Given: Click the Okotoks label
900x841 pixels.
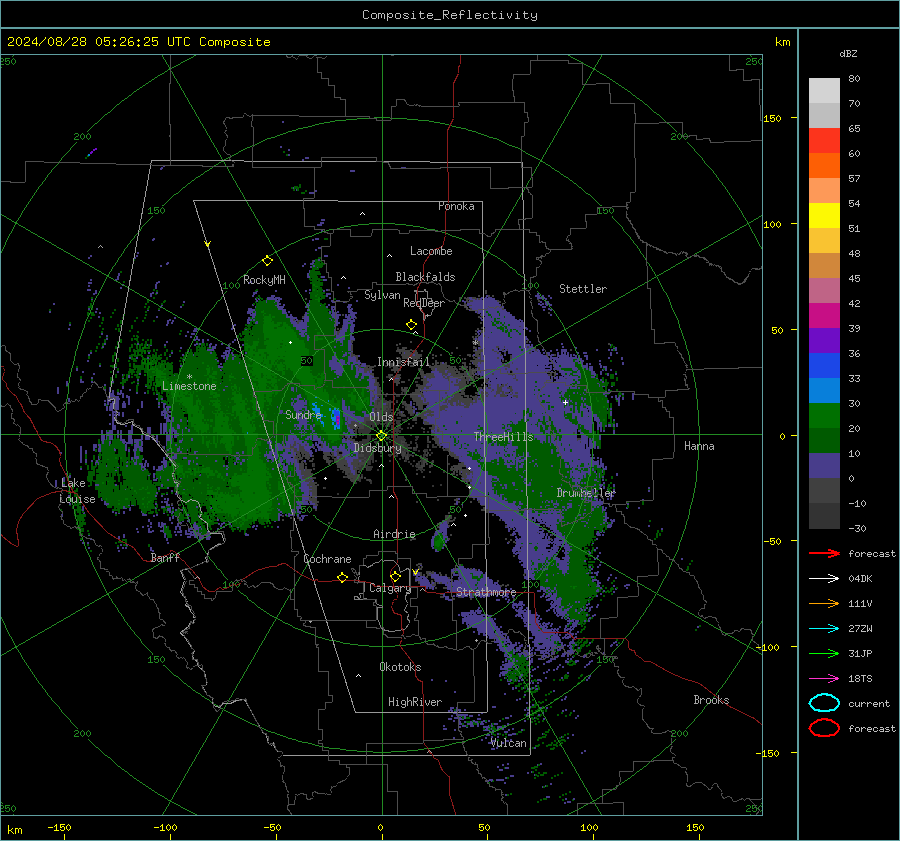Looking at the screenshot, I should [x=400, y=667].
